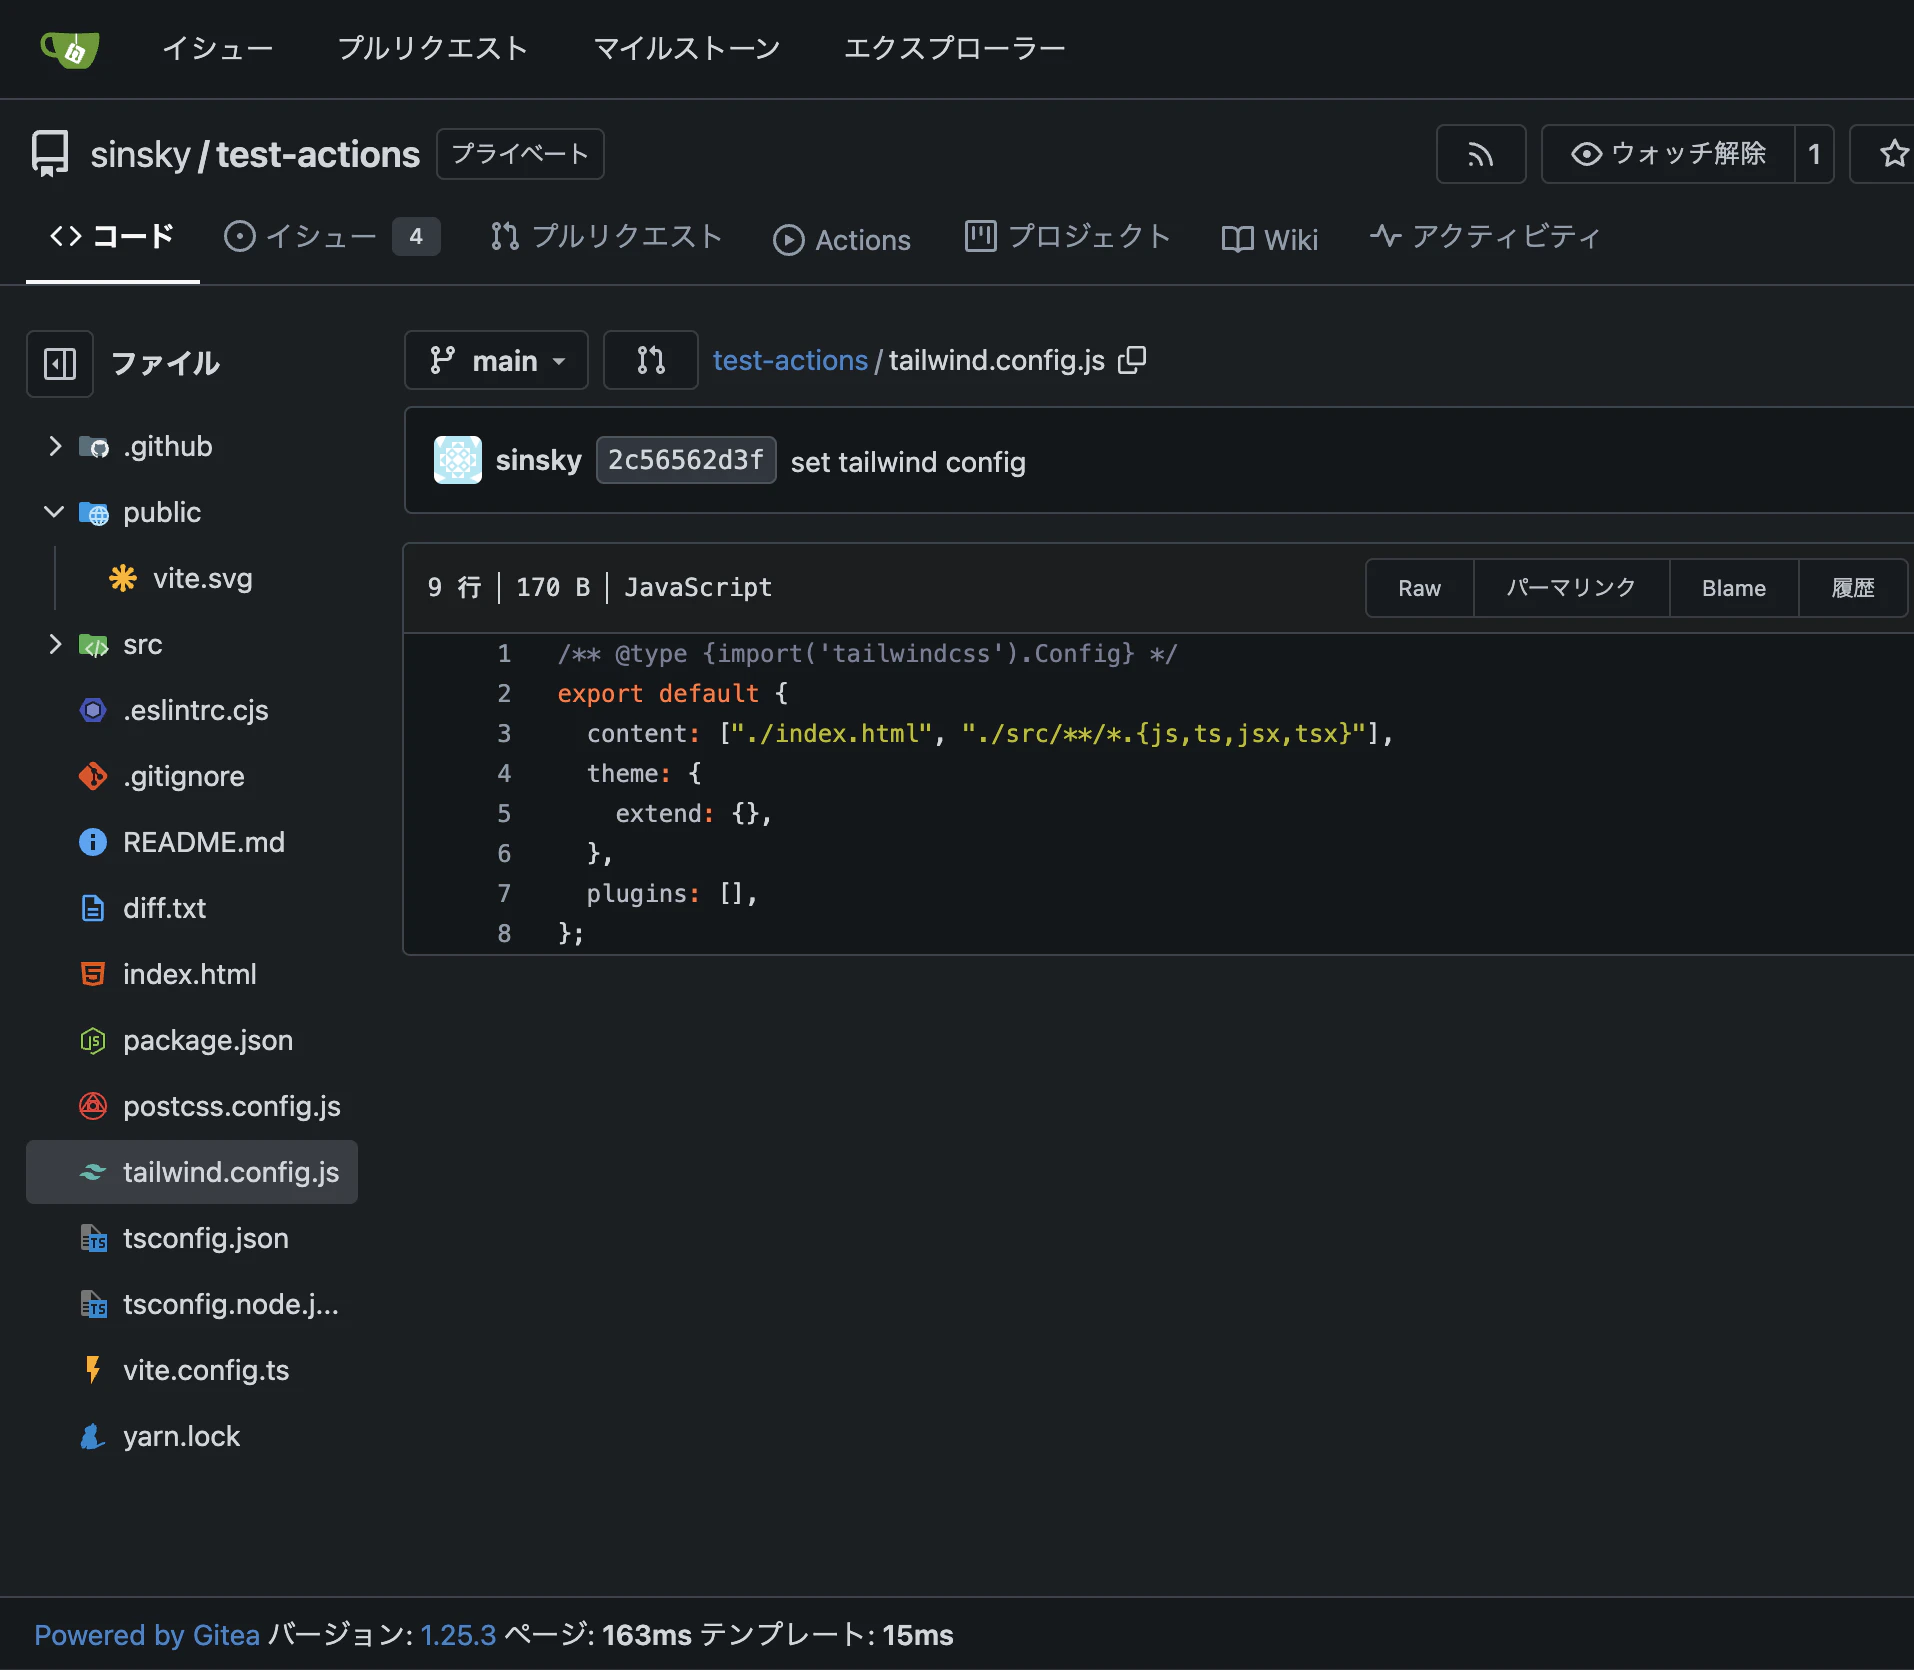1914x1670 pixels.
Task: Open the Wiki tab
Action: (x=1270, y=239)
